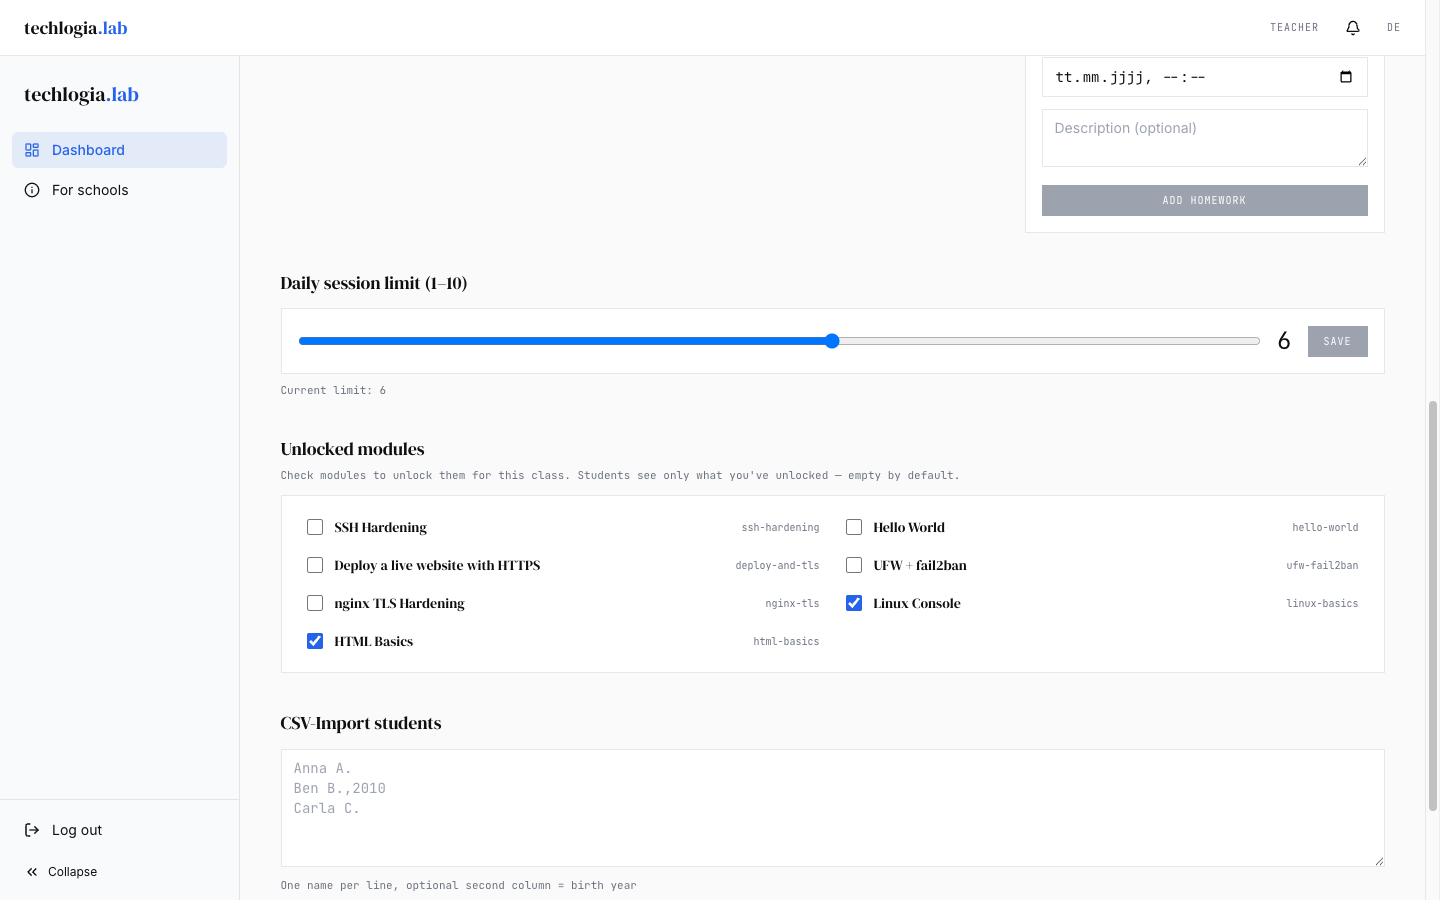Collapse the sidebar via Collapse label
Screen dimensions: 1440x900
point(72,872)
